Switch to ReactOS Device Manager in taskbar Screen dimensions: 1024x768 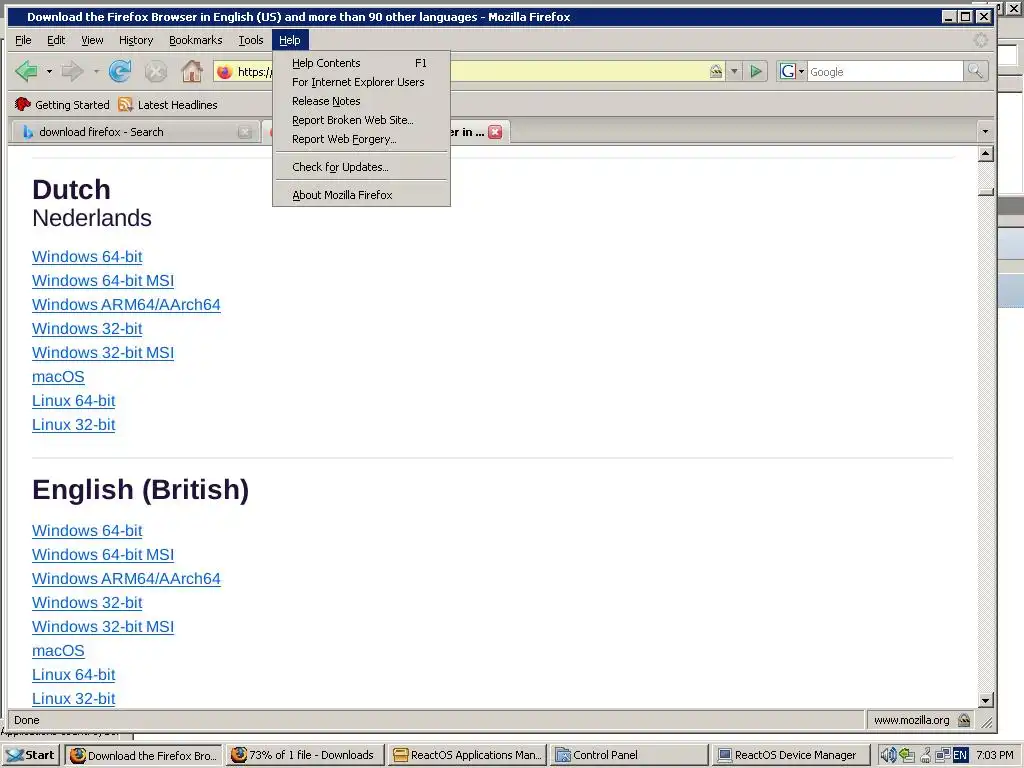coord(792,755)
